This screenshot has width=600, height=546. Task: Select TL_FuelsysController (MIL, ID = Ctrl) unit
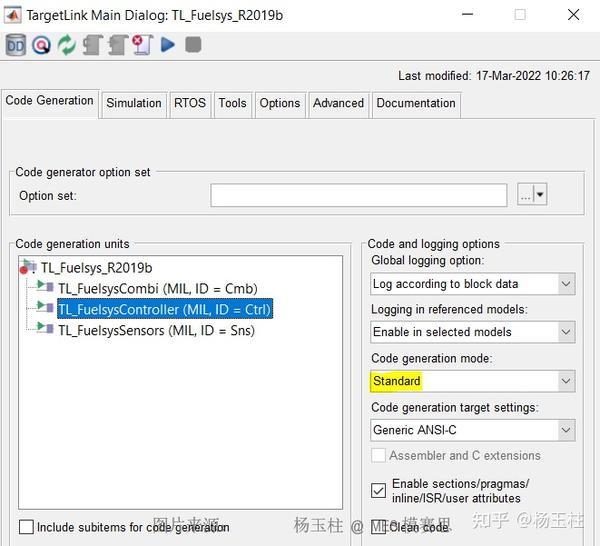coord(165,309)
